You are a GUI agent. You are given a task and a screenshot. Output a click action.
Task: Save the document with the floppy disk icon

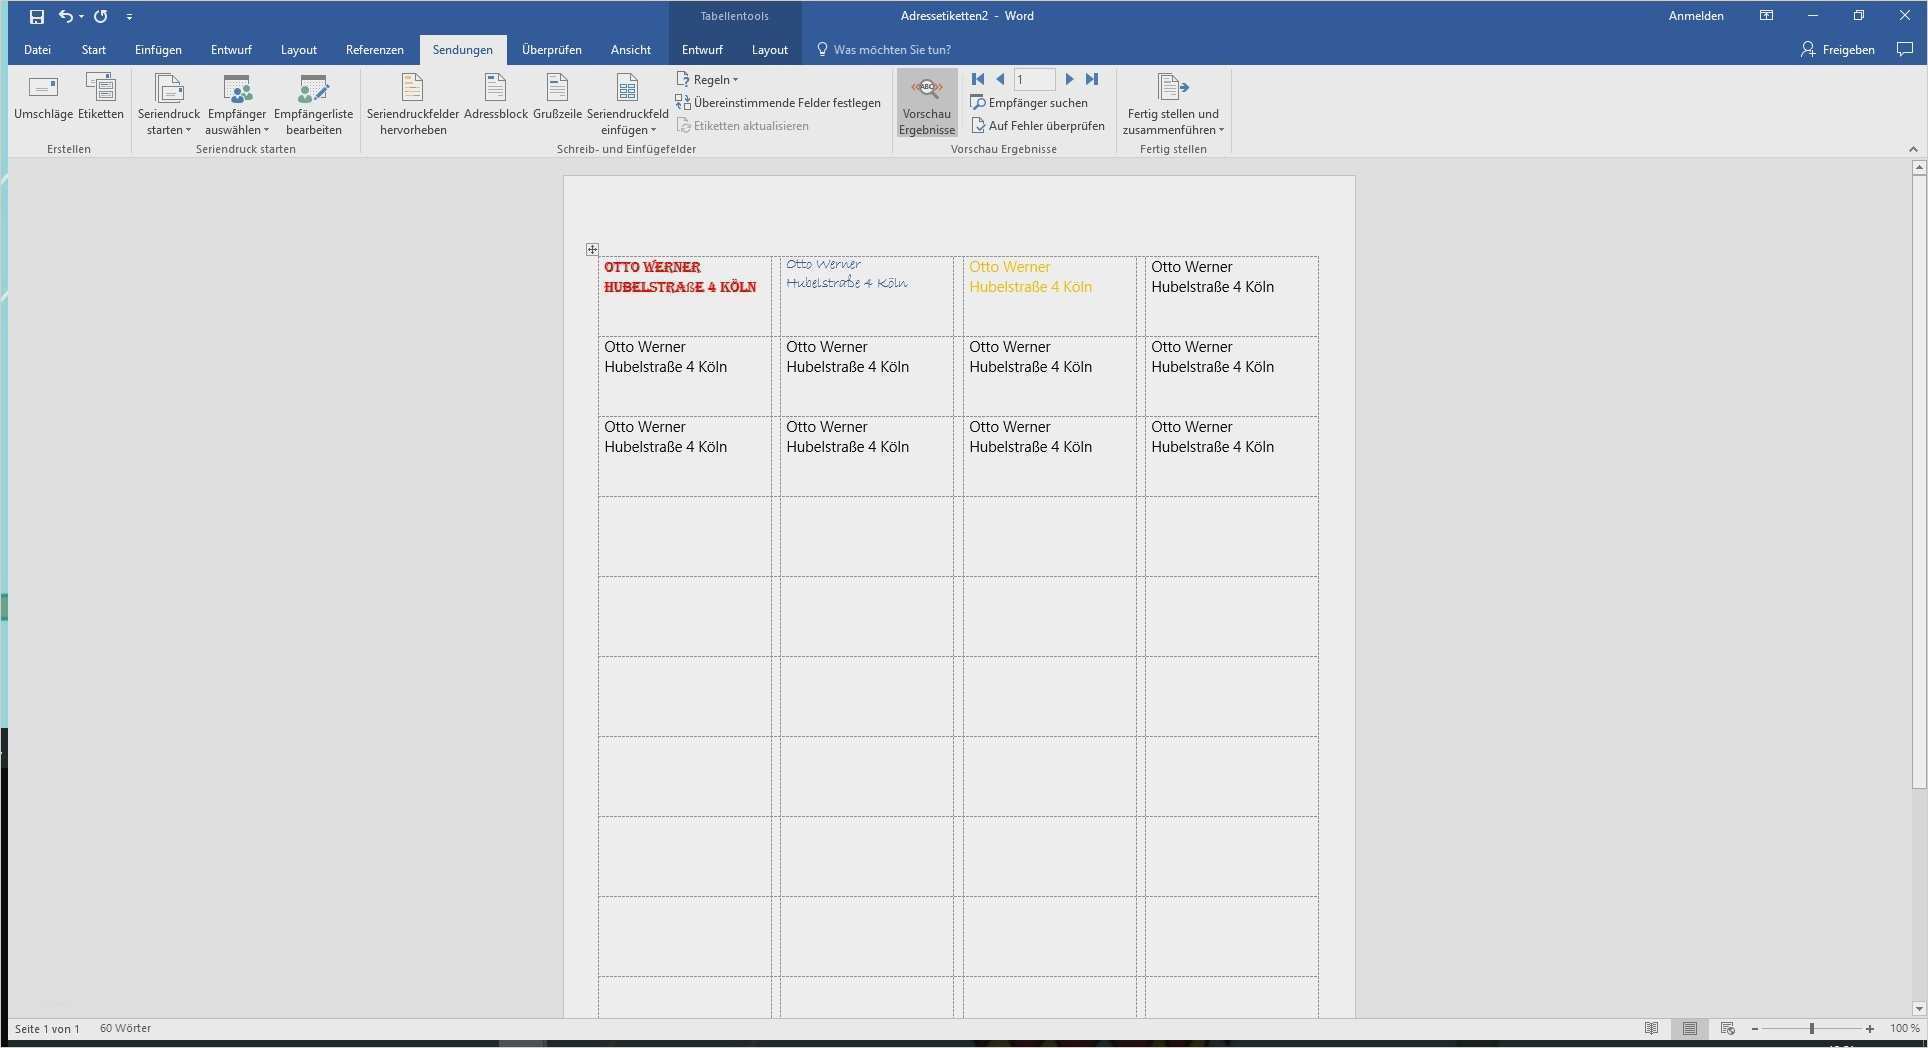click(x=37, y=16)
